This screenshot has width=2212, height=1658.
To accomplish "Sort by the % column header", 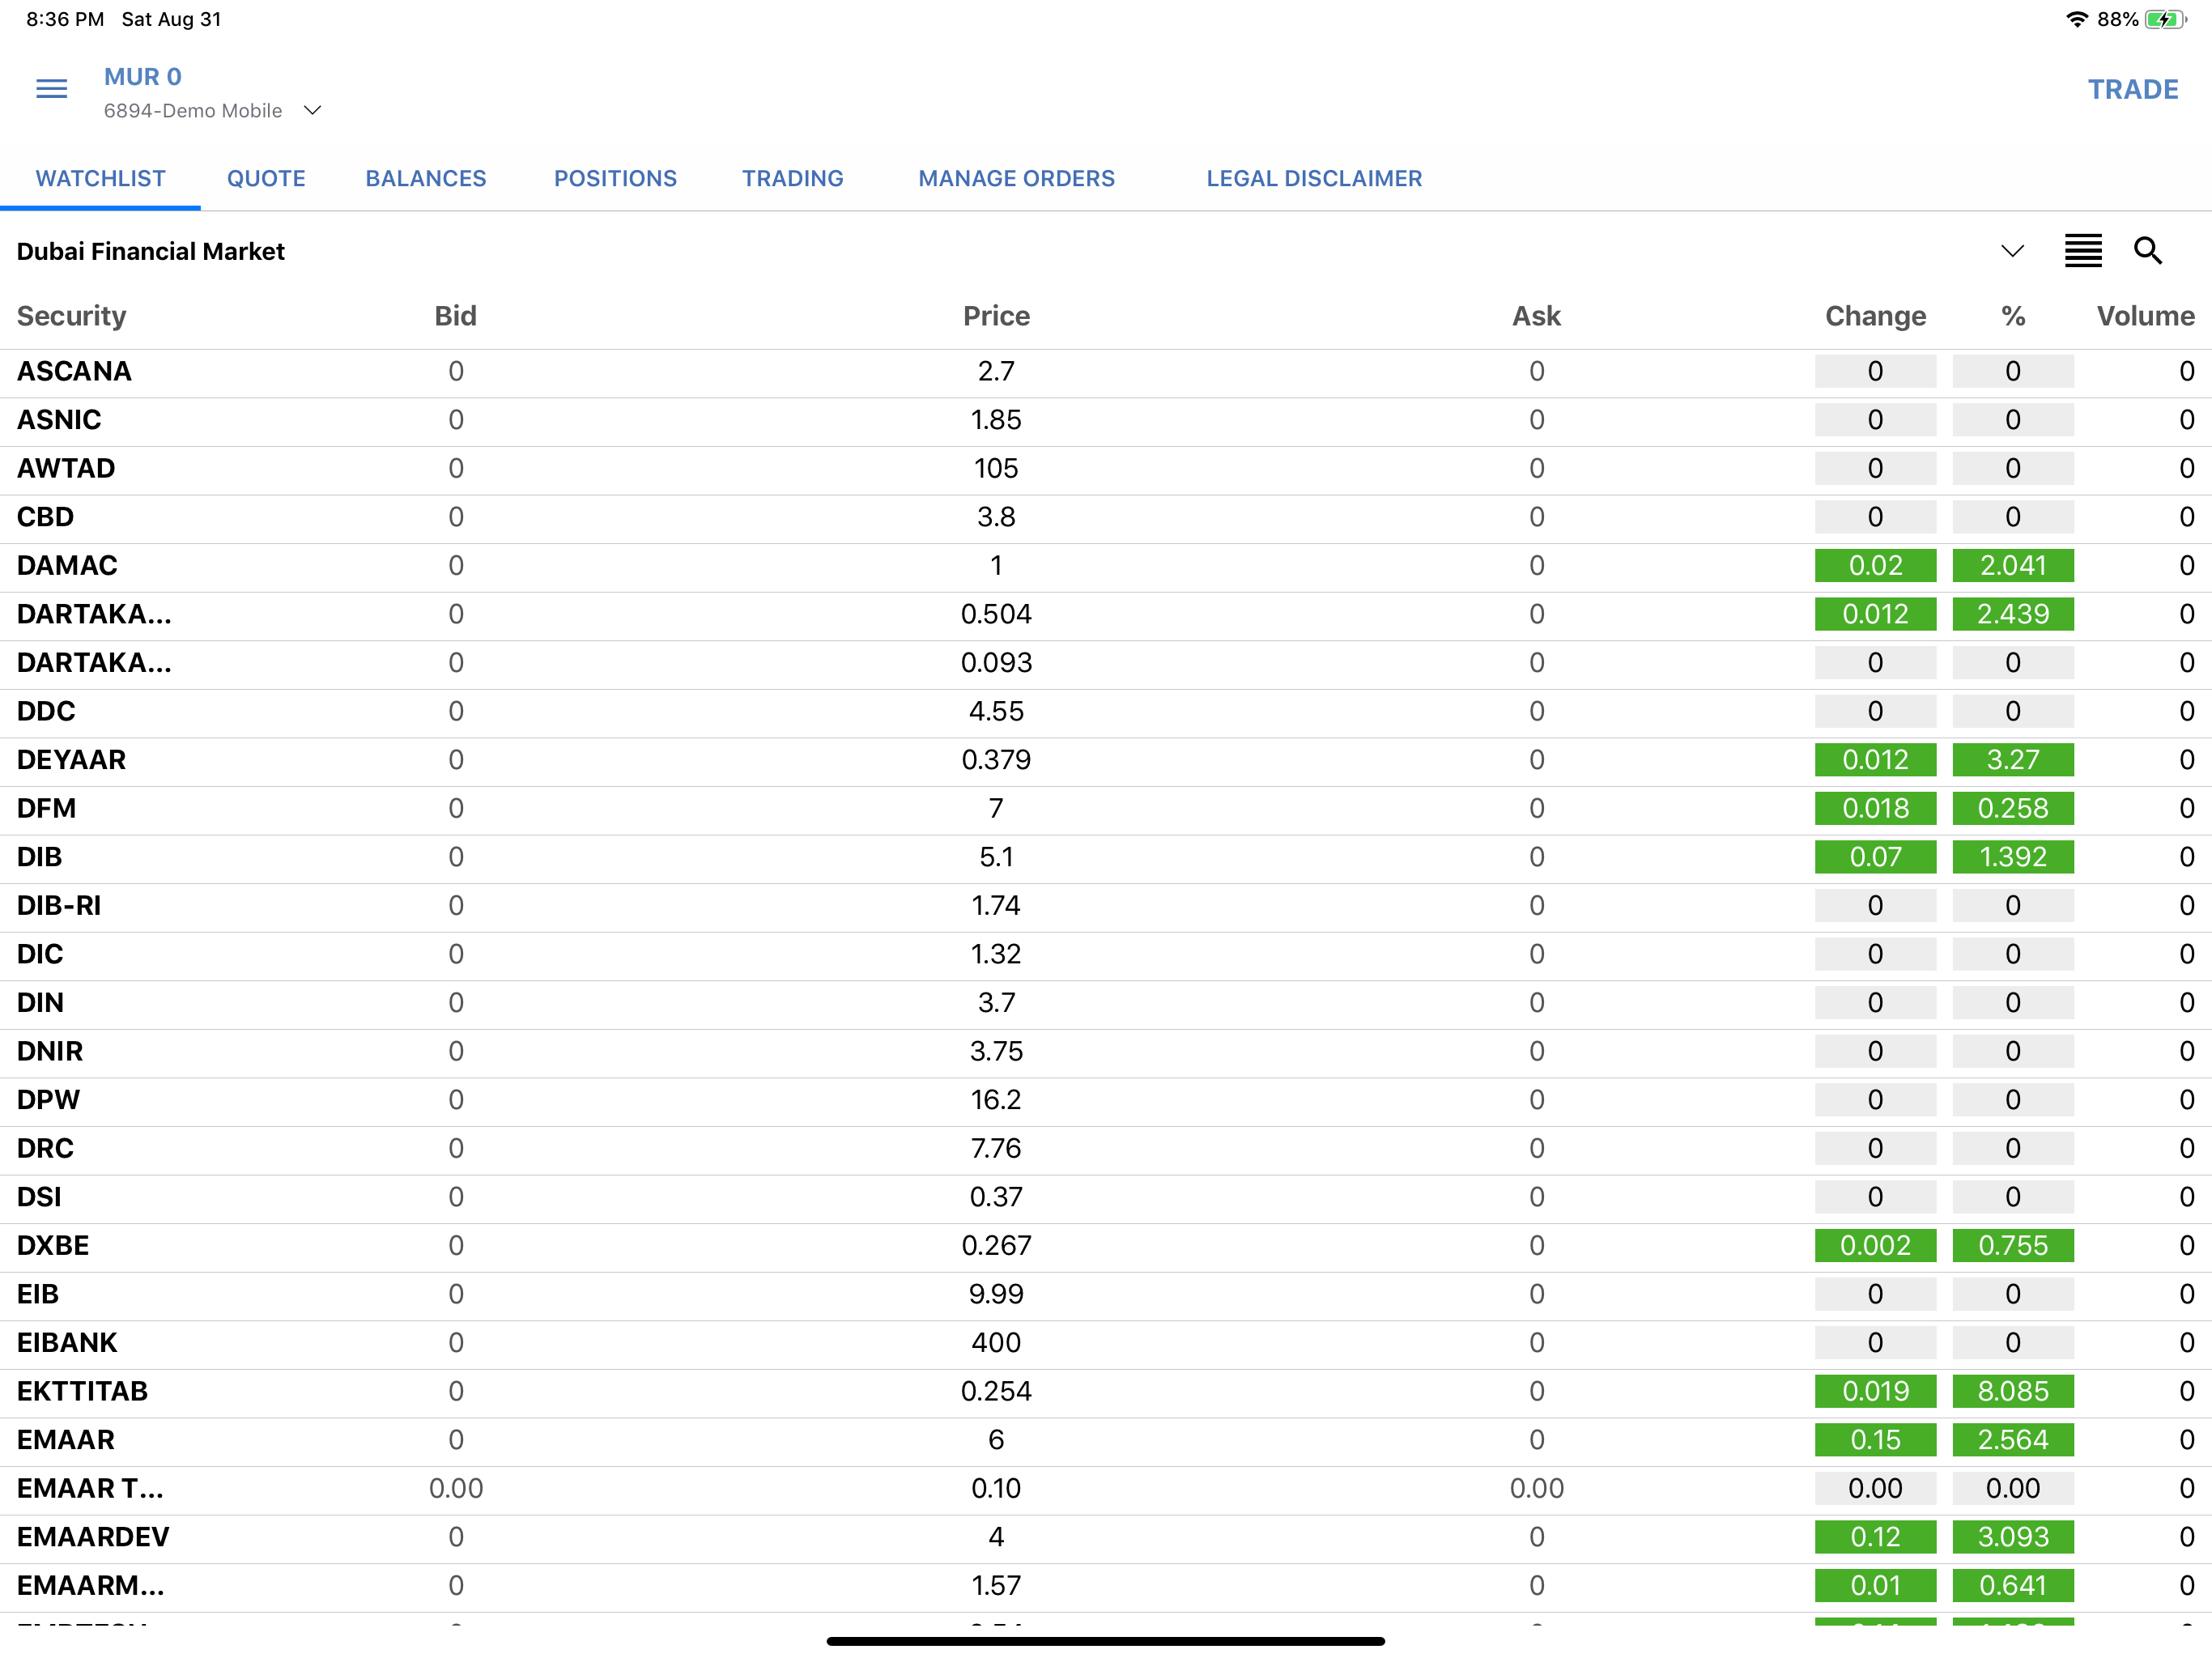I will click(2012, 316).
